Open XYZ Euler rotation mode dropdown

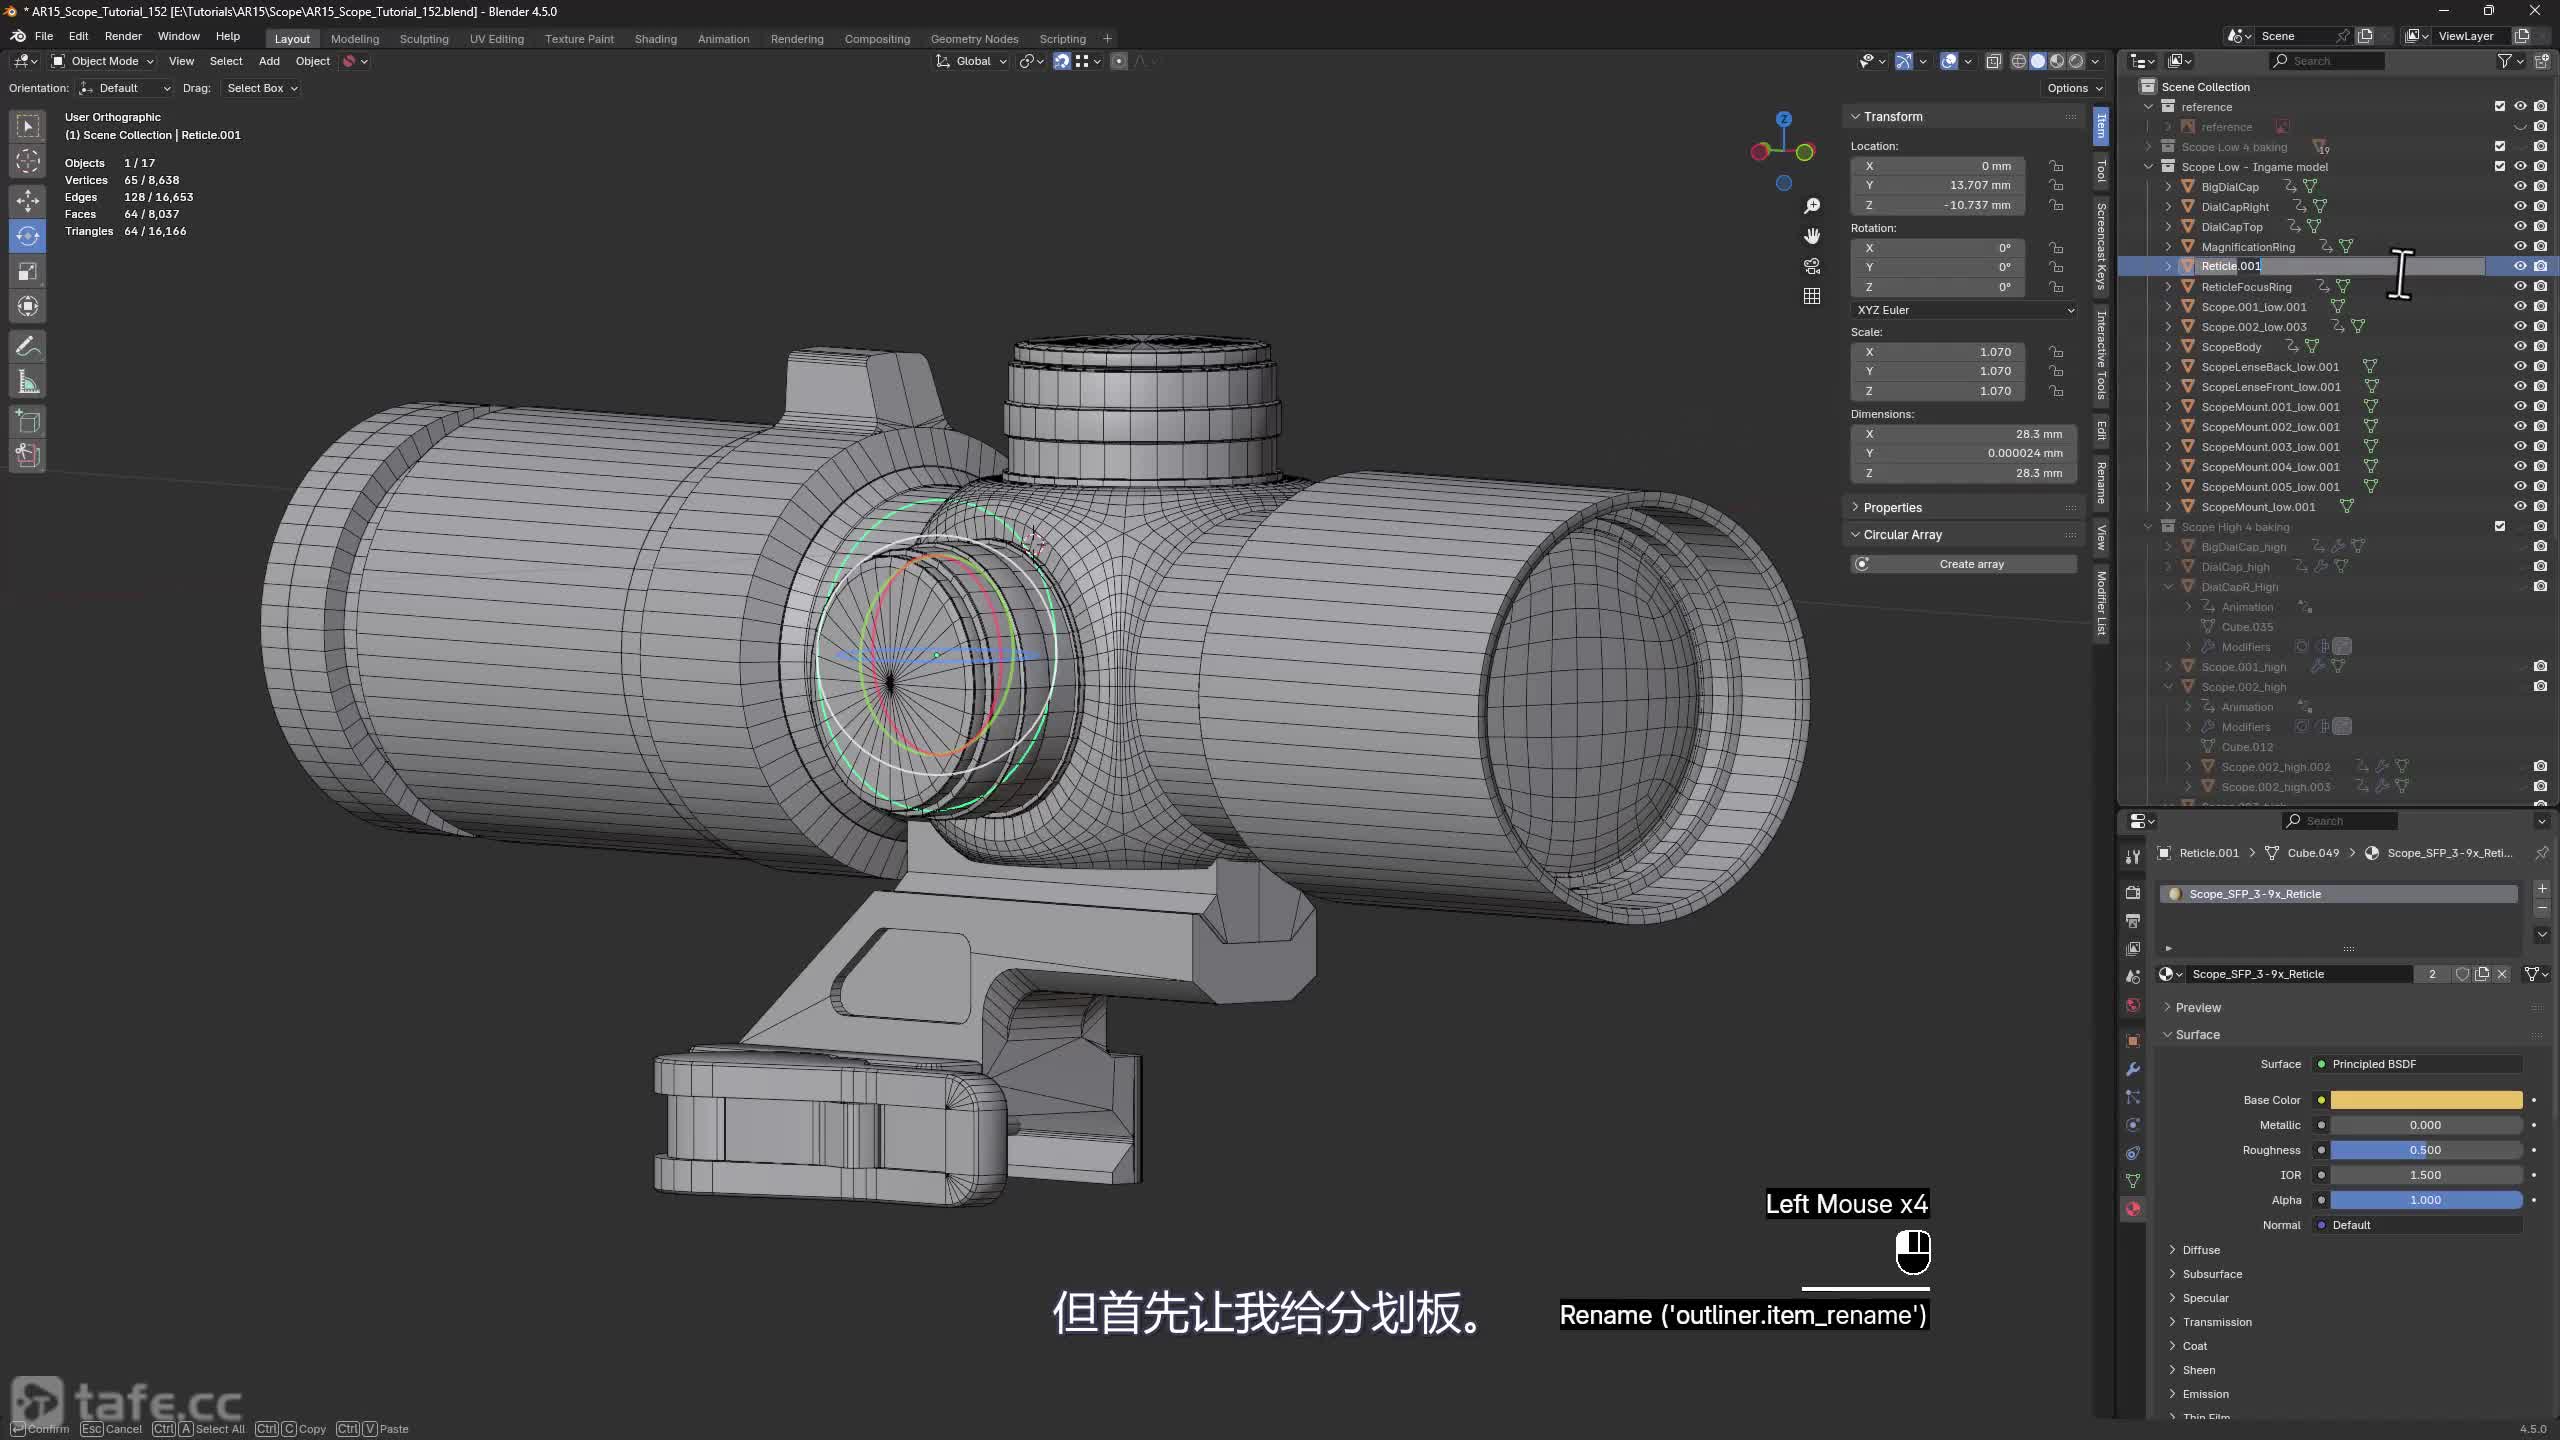pos(1964,310)
